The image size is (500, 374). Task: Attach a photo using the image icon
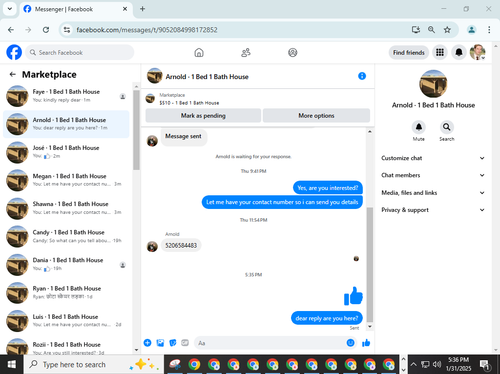click(x=160, y=343)
